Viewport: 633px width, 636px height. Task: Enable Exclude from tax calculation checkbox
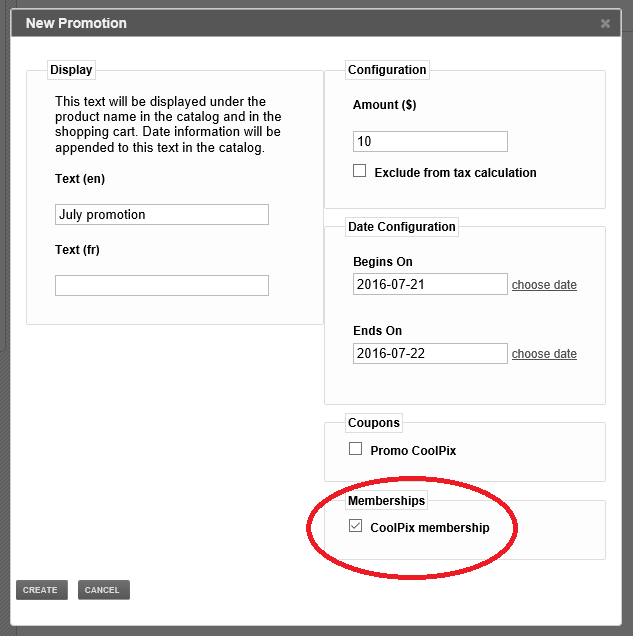359,171
